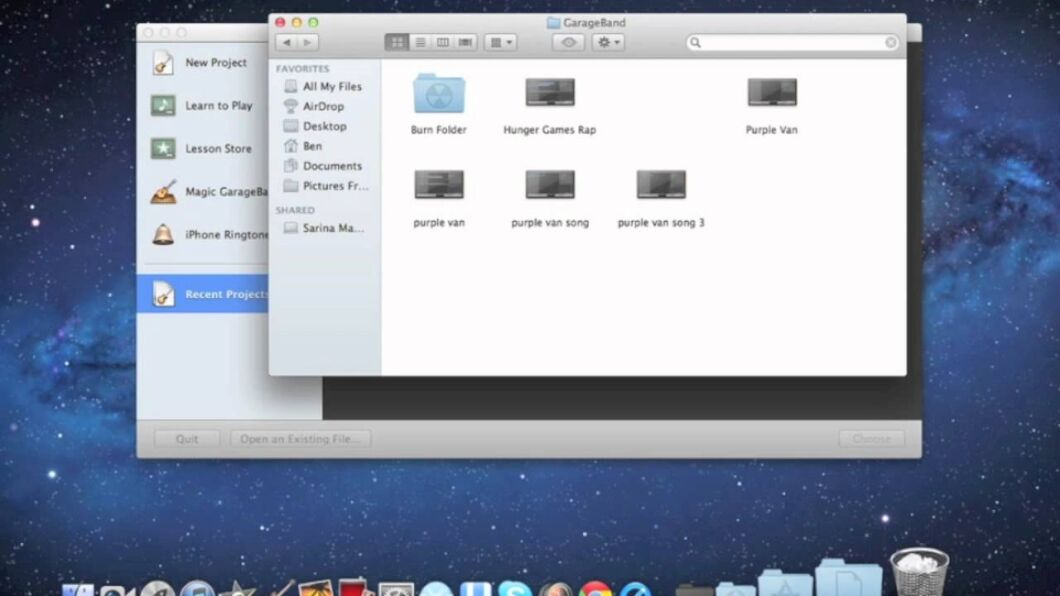The width and height of the screenshot is (1060, 596).
Task: Go to Desktop in Favorites sidebar
Action: pos(324,126)
